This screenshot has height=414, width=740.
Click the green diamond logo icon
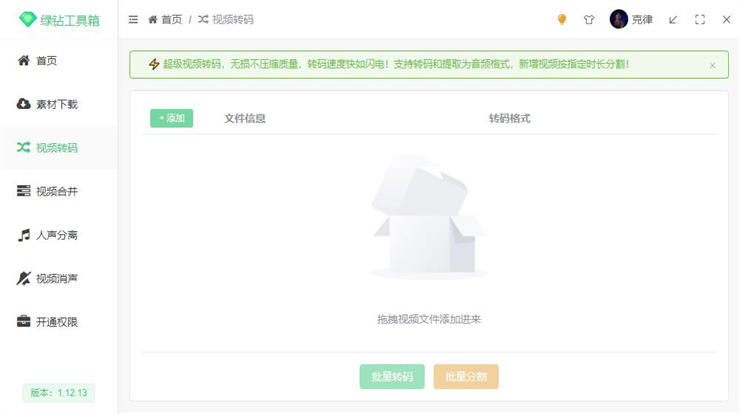tap(27, 19)
